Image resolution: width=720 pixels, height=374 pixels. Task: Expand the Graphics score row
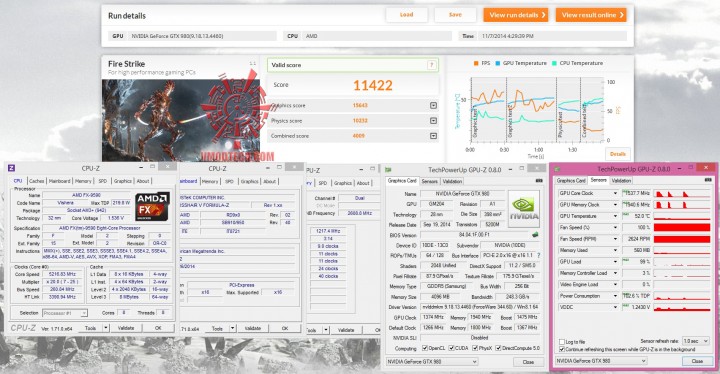[433, 106]
